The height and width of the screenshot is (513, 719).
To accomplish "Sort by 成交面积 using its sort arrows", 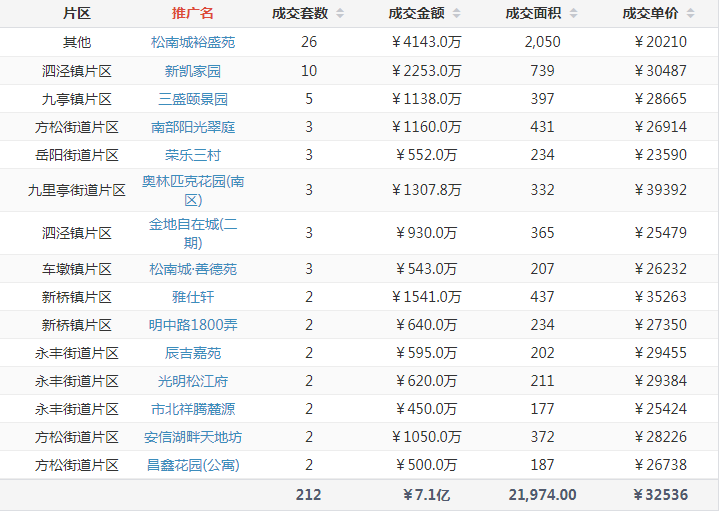I will [573, 13].
